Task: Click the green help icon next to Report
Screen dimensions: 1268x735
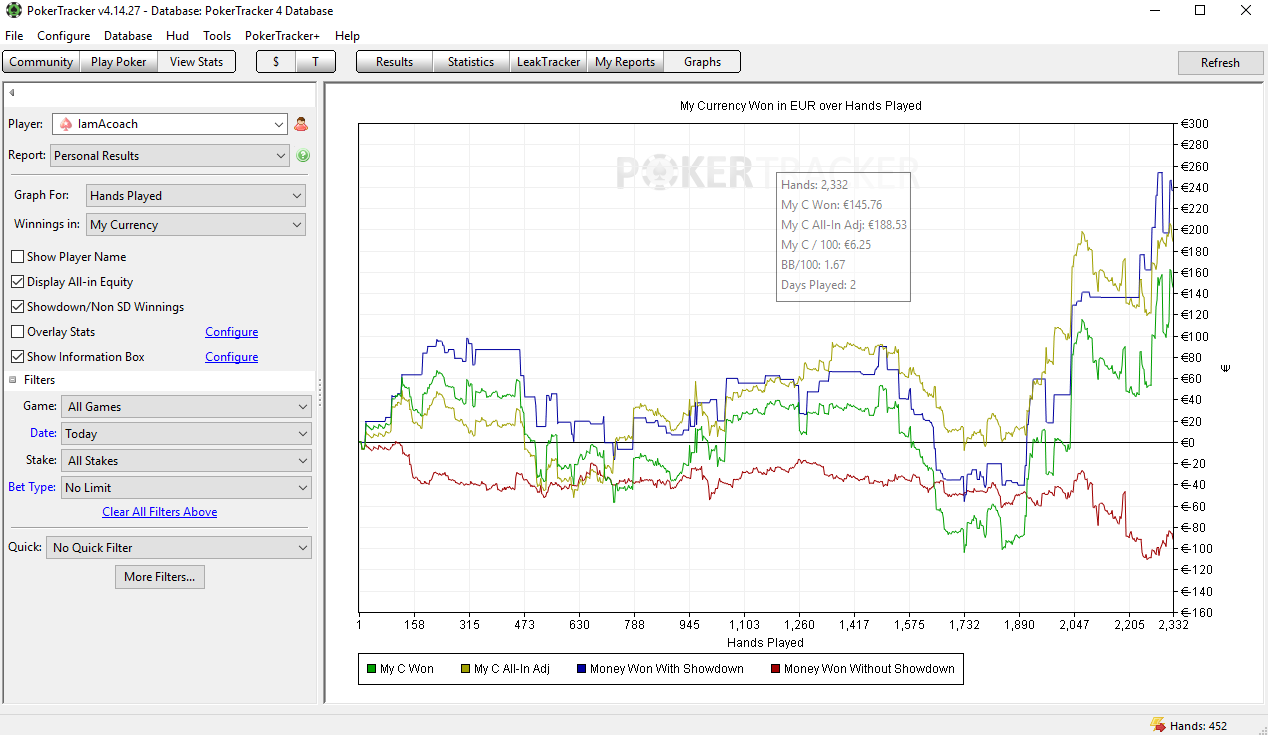Action: [303, 155]
